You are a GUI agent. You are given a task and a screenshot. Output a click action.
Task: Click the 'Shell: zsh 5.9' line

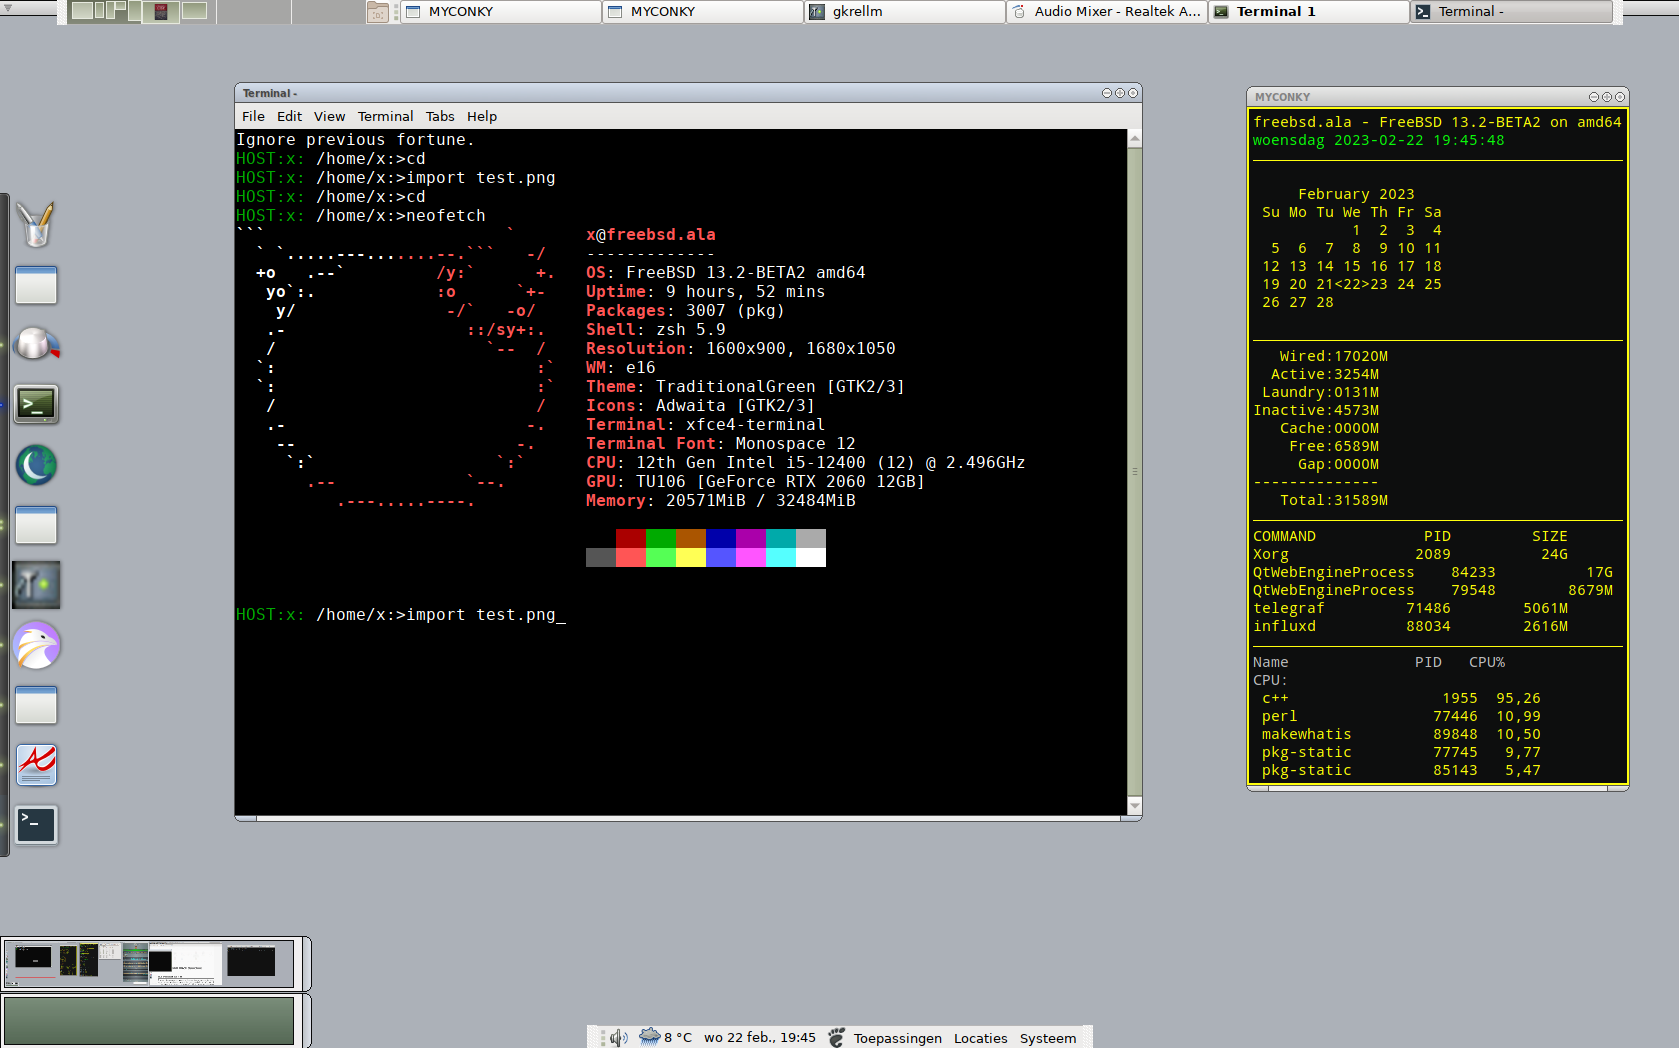[656, 329]
